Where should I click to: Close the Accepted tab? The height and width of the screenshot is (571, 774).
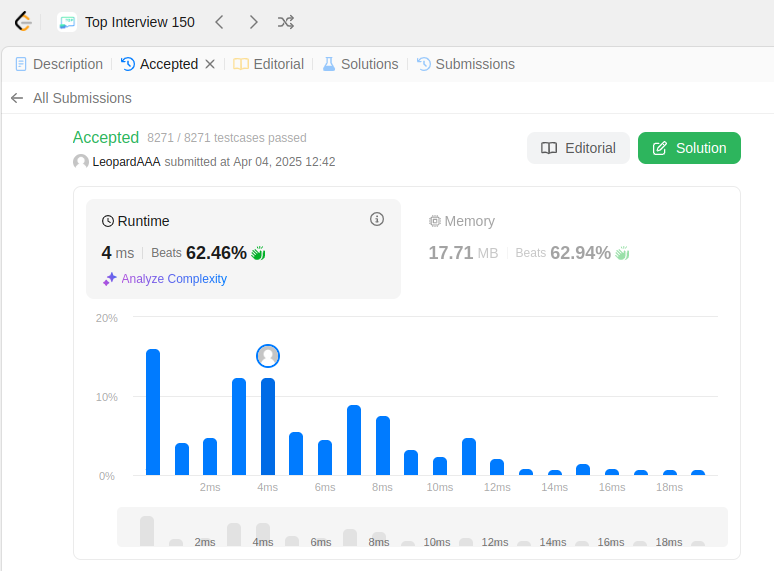click(210, 64)
